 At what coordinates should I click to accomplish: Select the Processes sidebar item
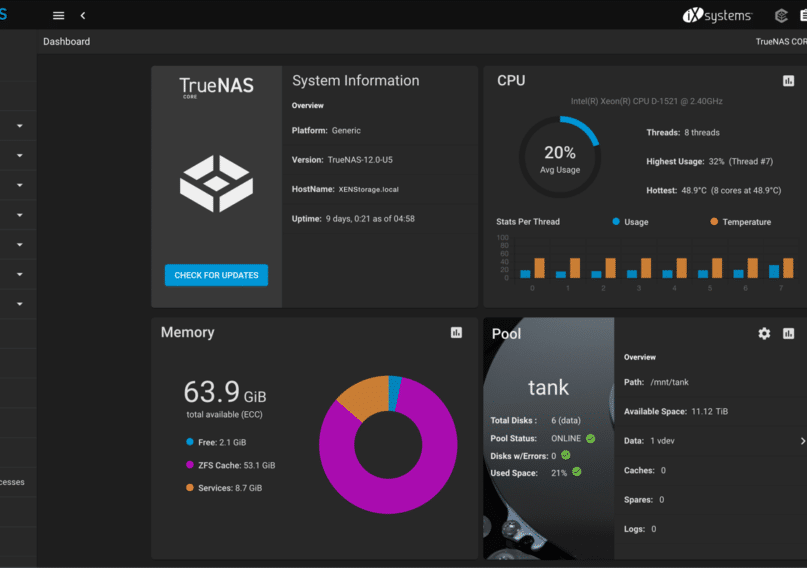(x=12, y=482)
